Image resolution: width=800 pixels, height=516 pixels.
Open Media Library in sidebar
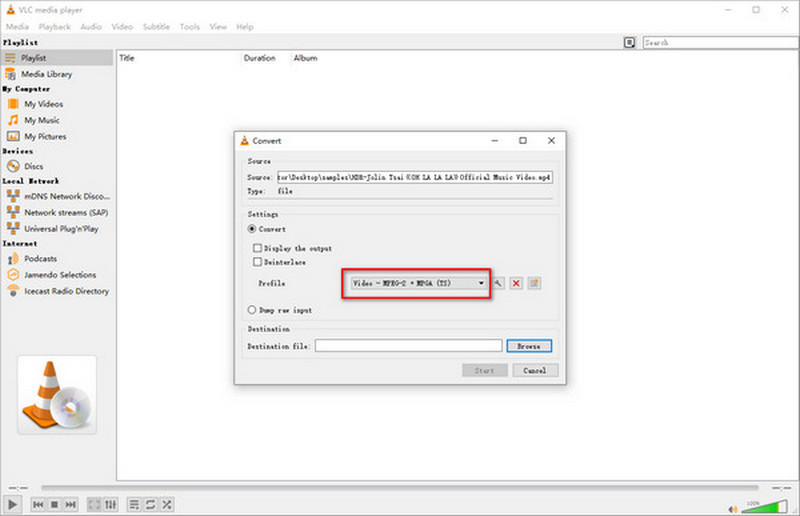(57, 74)
